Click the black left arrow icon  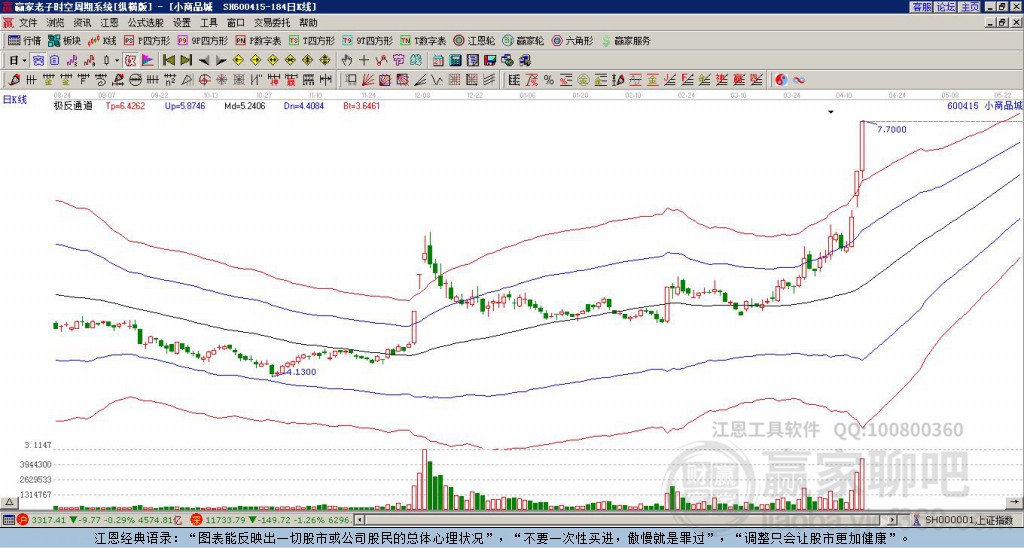pos(204,61)
